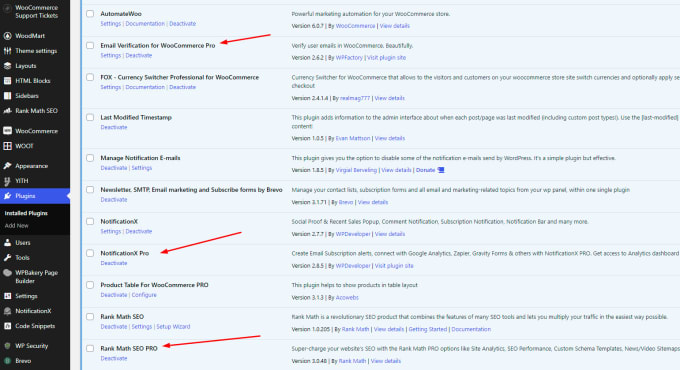Click the WooCommerce menu icon
This screenshot has height=370, width=680.
coord(7,131)
